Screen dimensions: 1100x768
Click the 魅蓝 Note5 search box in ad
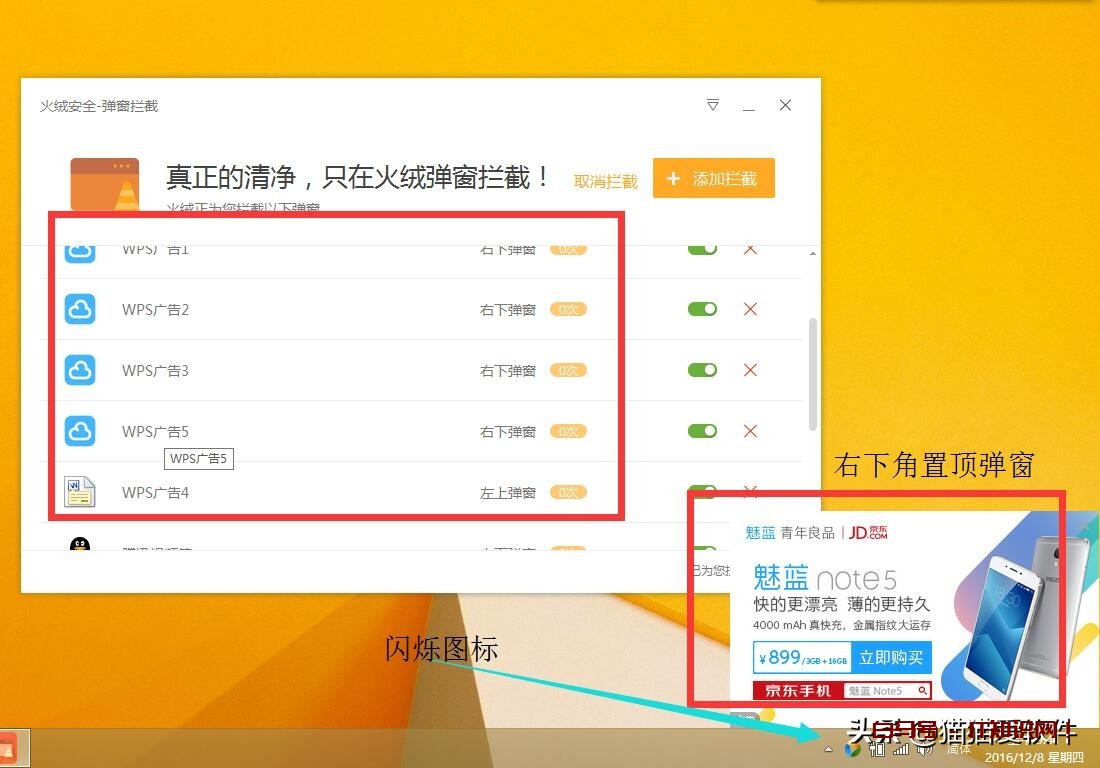pos(888,690)
